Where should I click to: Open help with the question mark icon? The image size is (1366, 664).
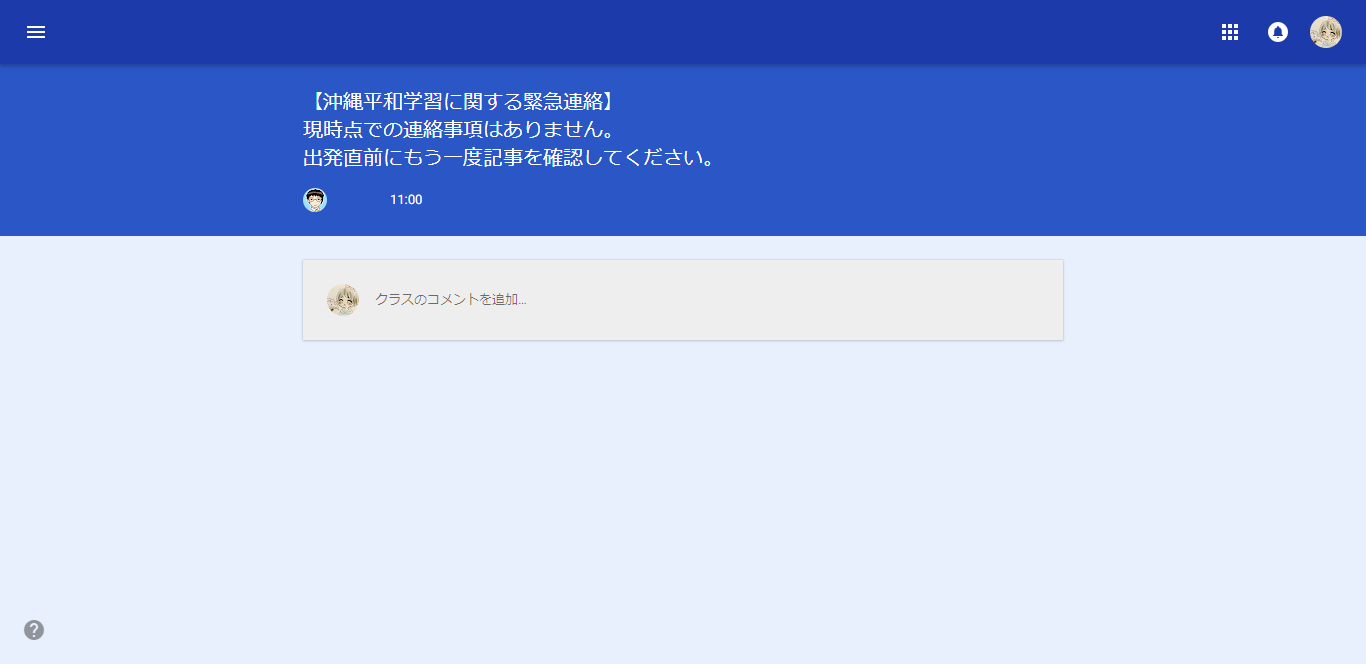pyautogui.click(x=34, y=630)
